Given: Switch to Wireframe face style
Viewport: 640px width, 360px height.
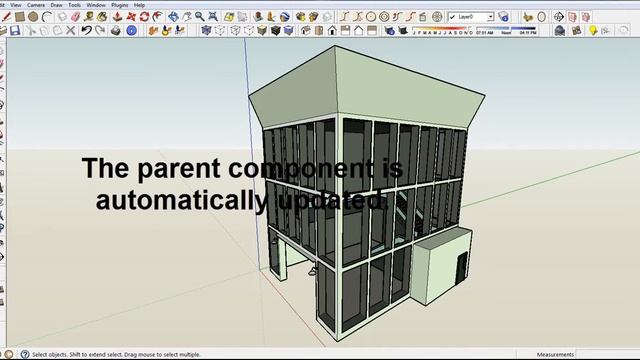Looking at the screenshot, I should pos(235,31).
